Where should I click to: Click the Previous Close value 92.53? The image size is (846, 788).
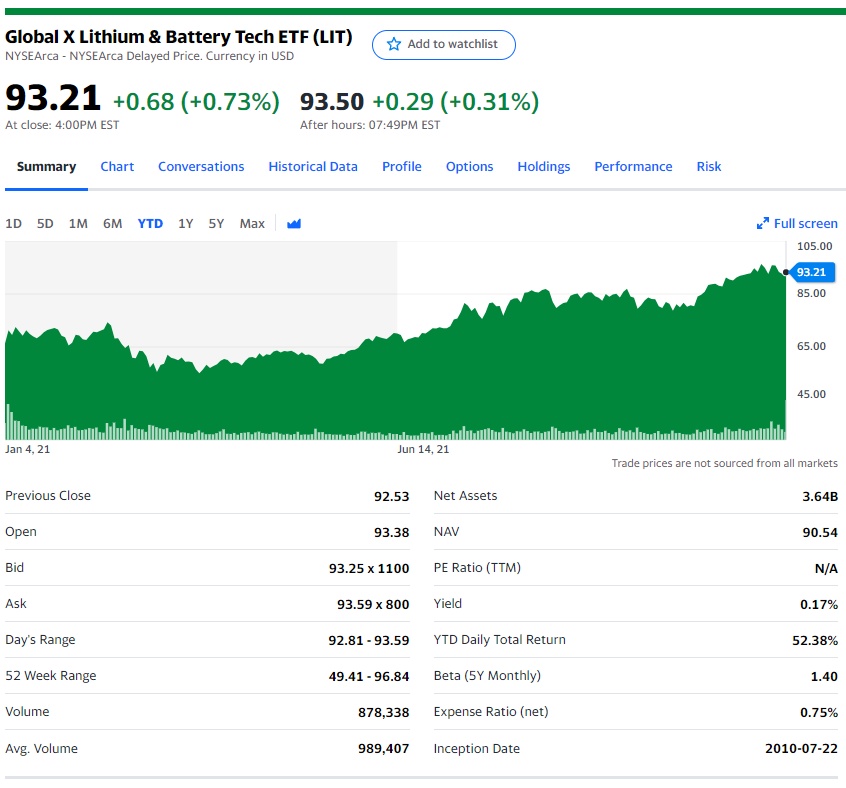coord(392,496)
